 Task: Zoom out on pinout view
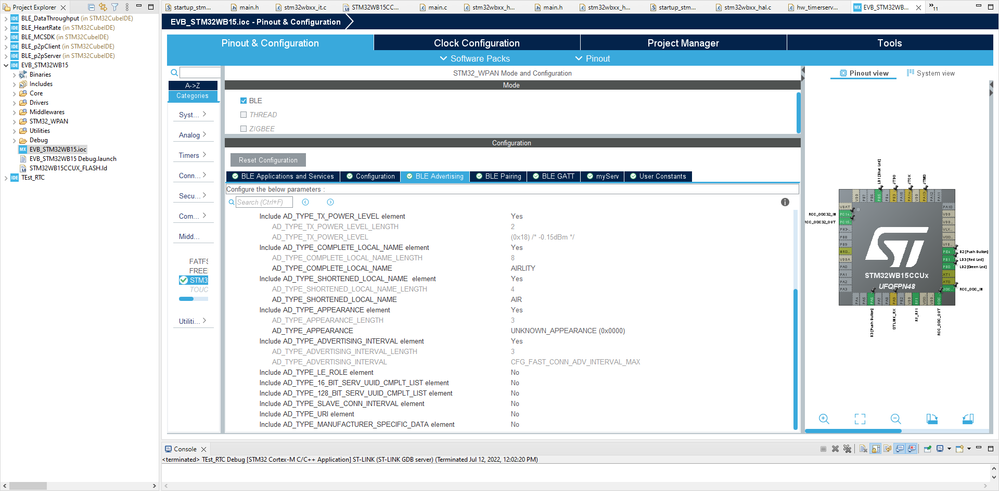pyautogui.click(x=896, y=419)
